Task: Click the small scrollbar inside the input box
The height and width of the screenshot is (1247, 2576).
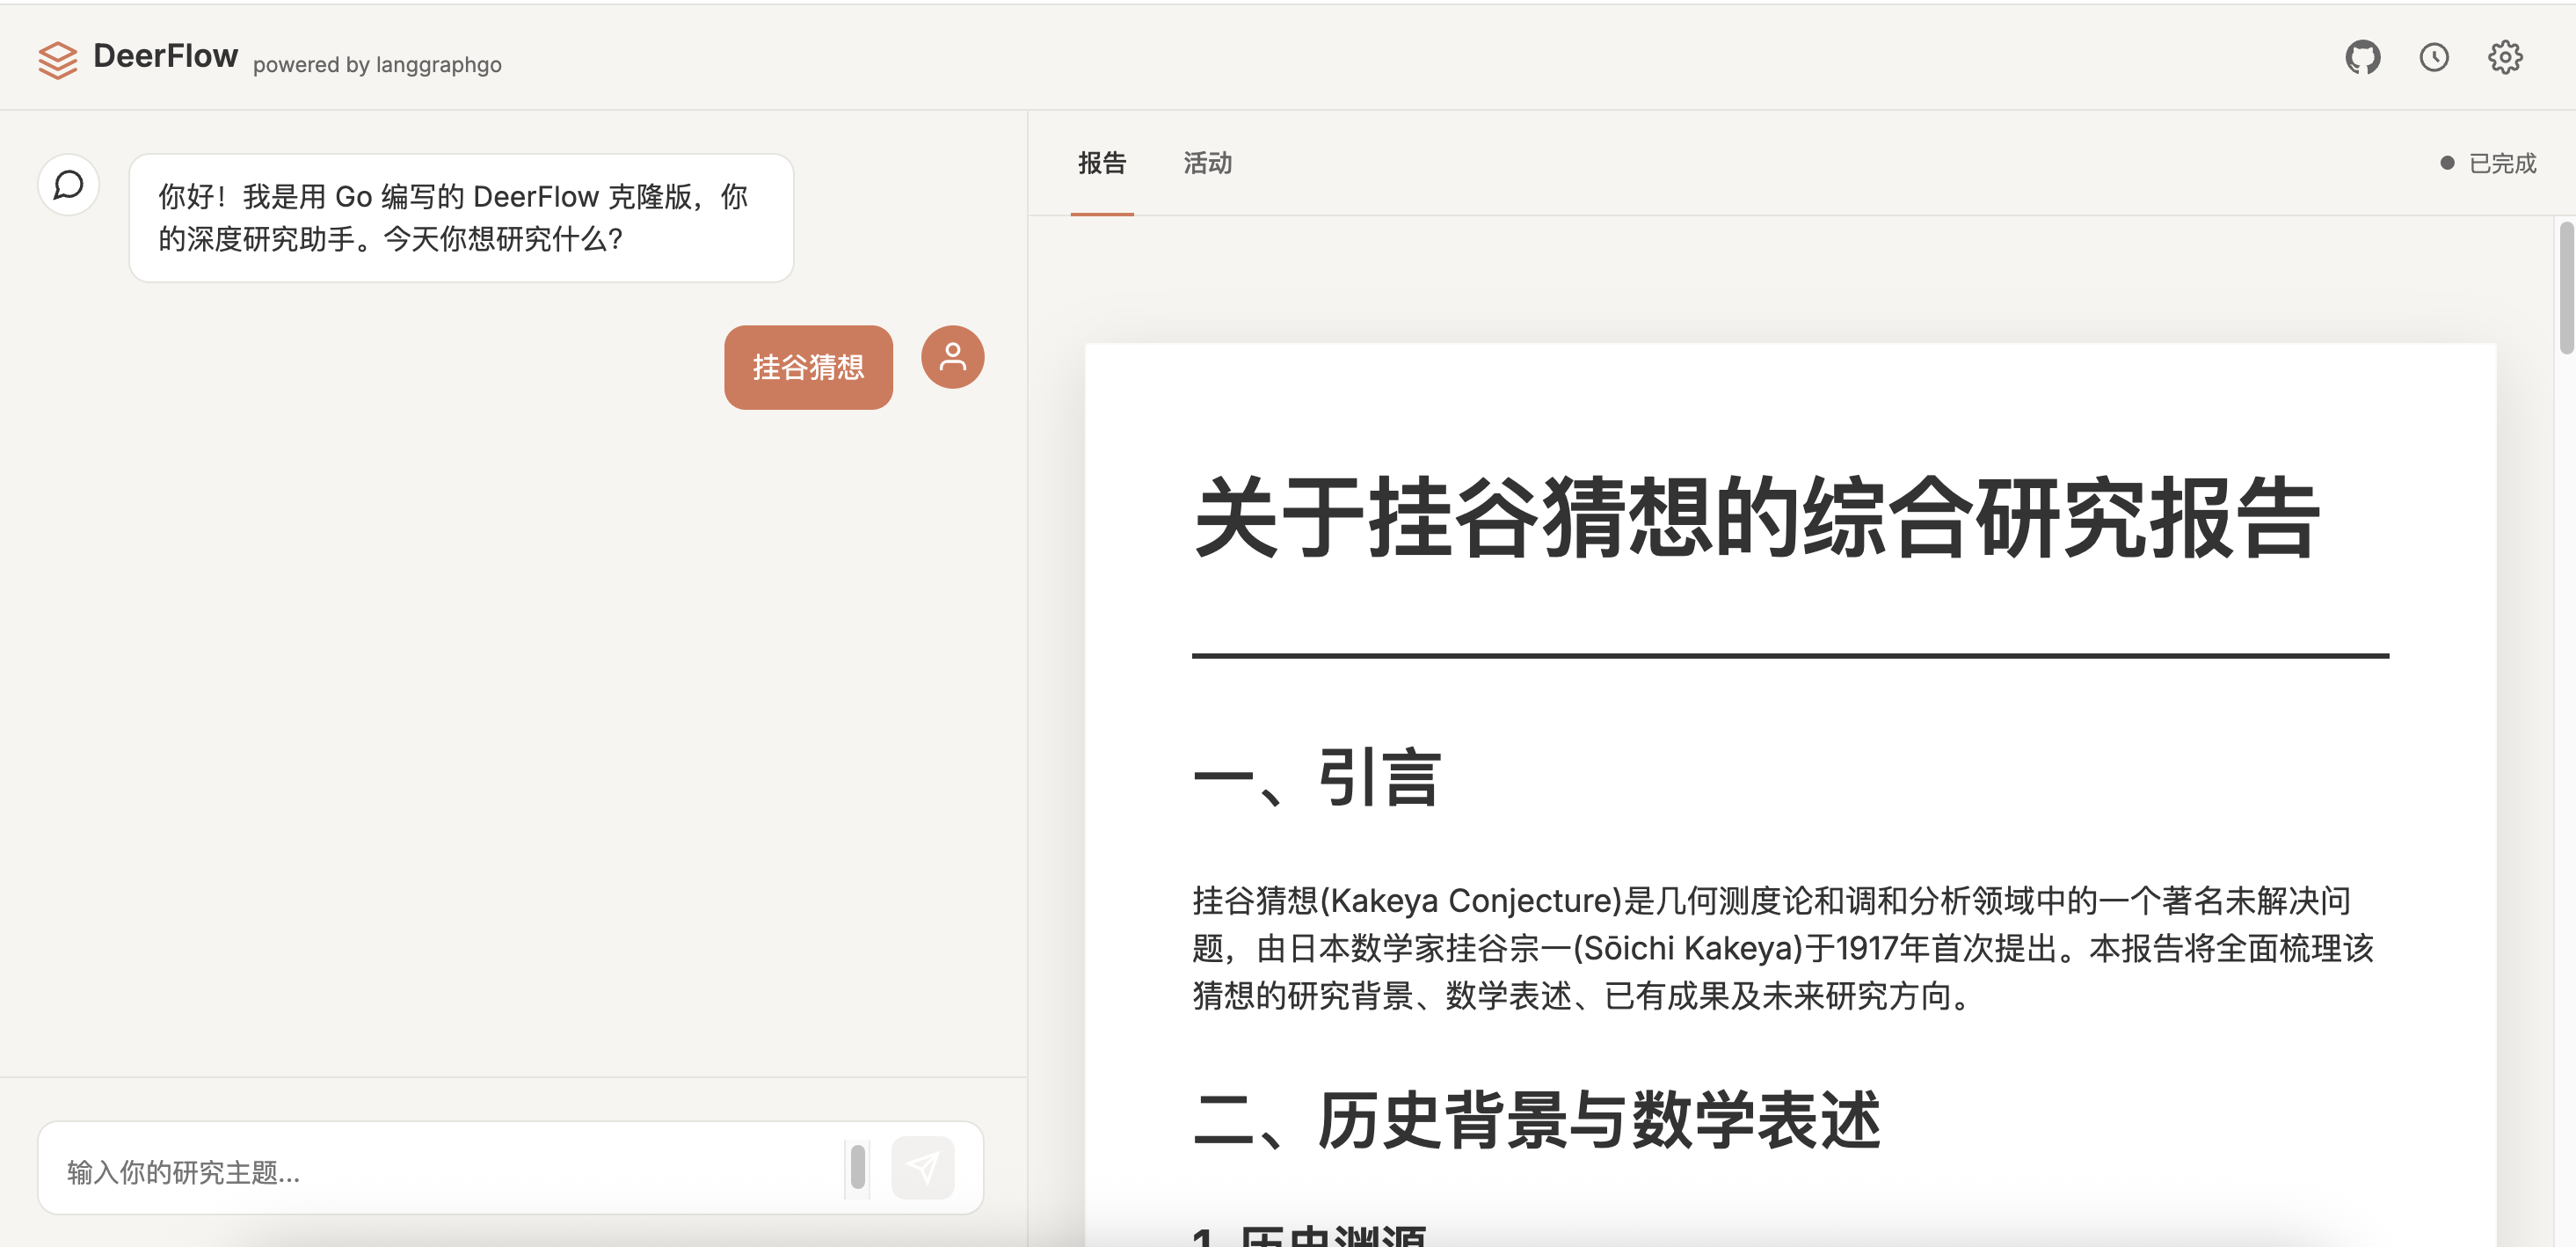Action: click(857, 1167)
